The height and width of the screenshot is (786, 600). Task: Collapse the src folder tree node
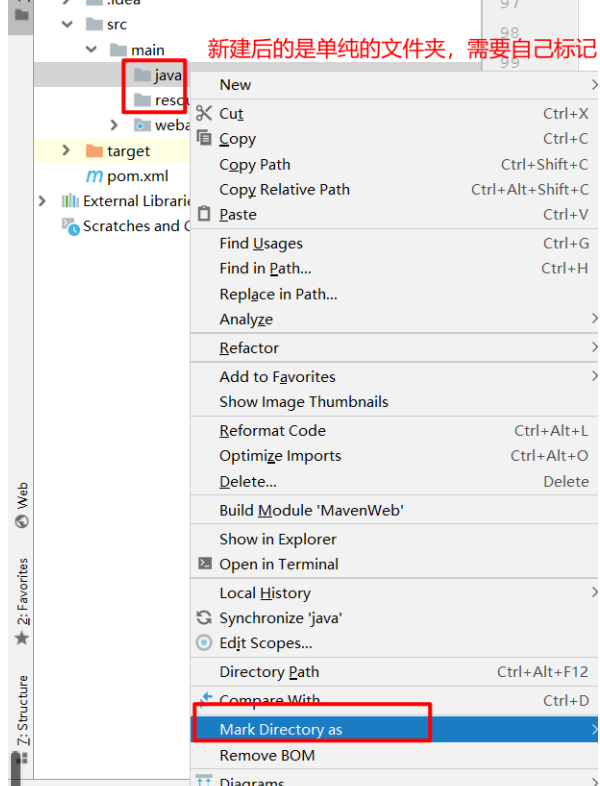click(x=67, y=24)
